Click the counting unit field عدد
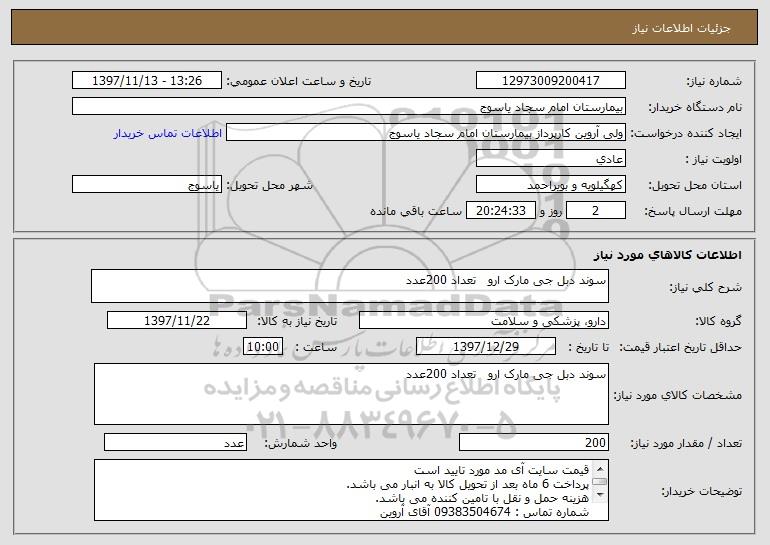Viewport: 770px width, 545px height. coord(175,442)
